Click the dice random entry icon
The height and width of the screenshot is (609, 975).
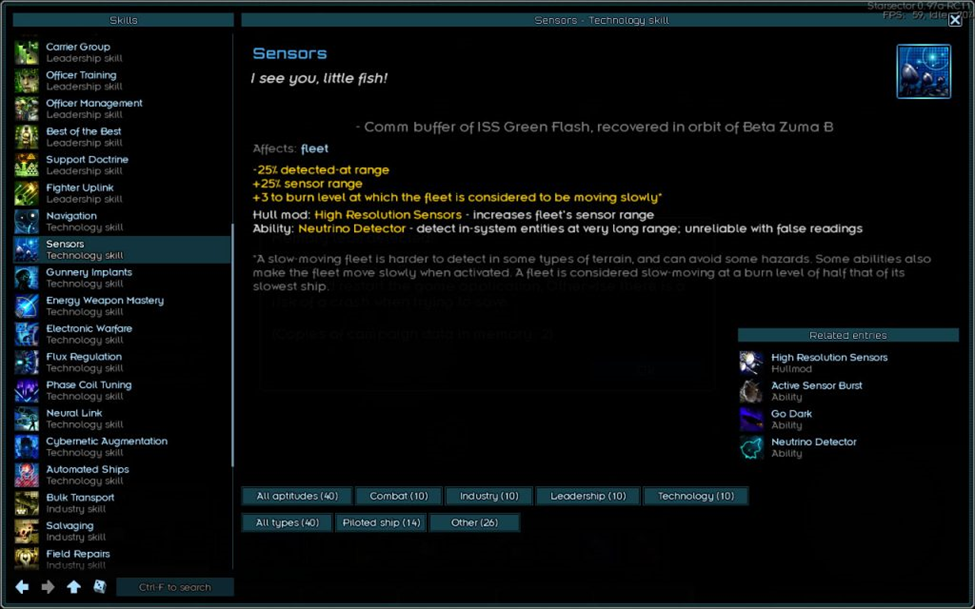[x=100, y=587]
